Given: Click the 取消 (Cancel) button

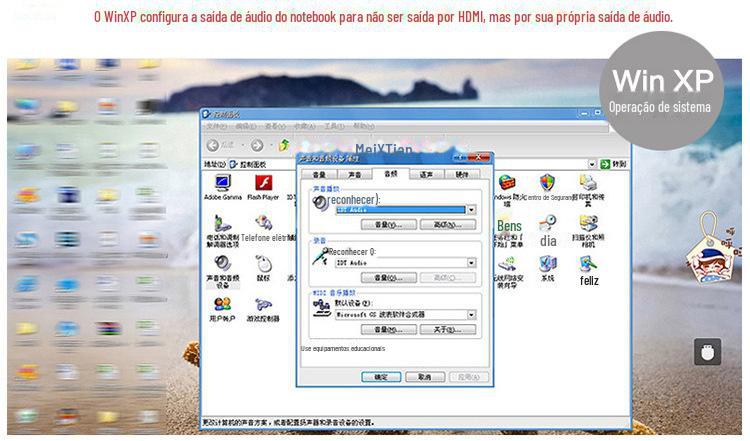Looking at the screenshot, I should click(425, 377).
